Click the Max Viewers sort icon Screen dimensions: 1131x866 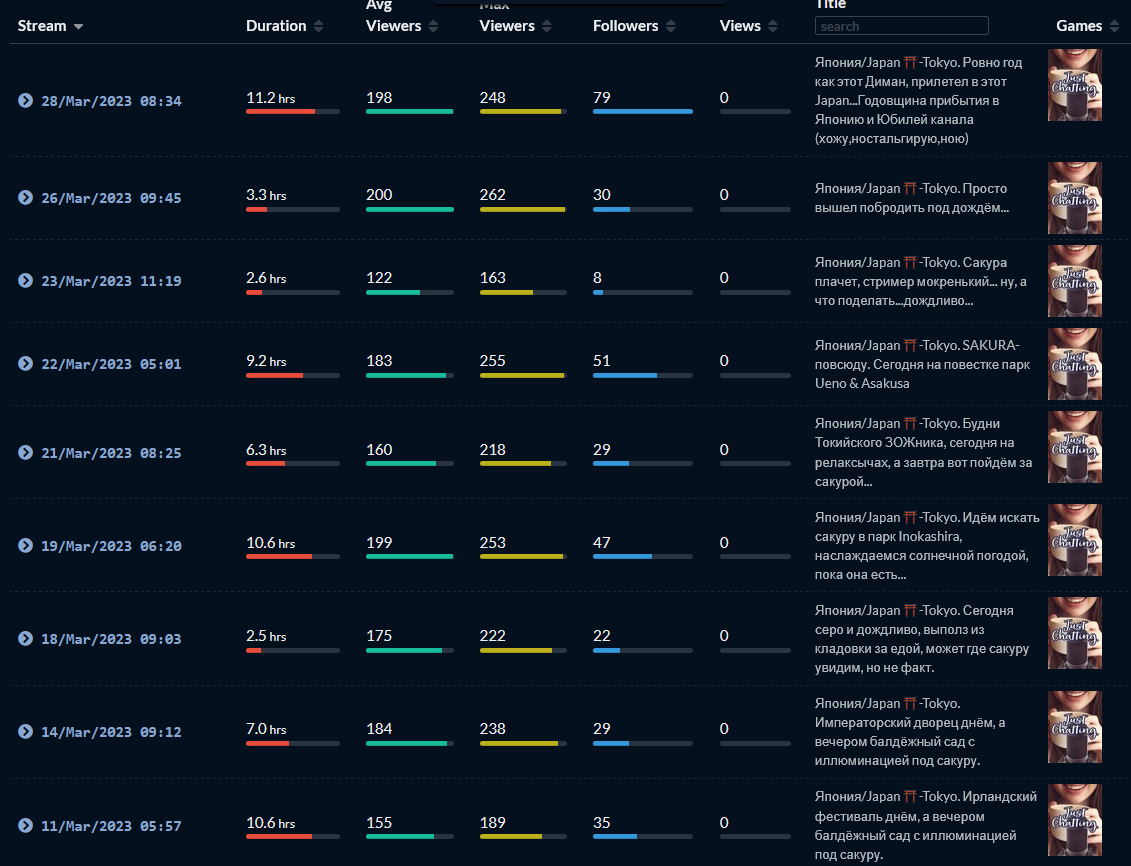tap(547, 26)
